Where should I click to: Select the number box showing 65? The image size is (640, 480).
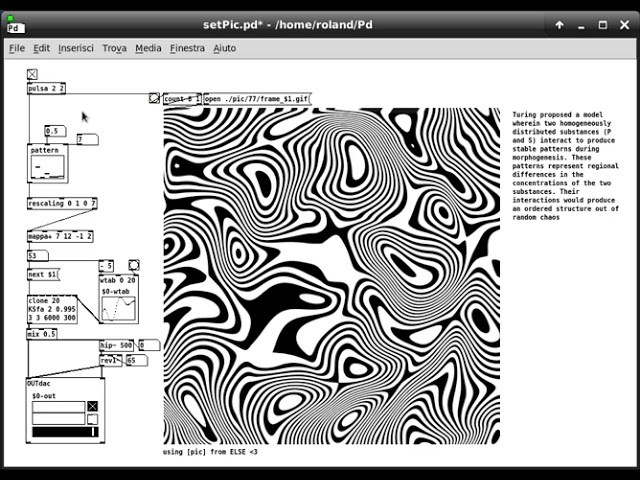point(137,360)
